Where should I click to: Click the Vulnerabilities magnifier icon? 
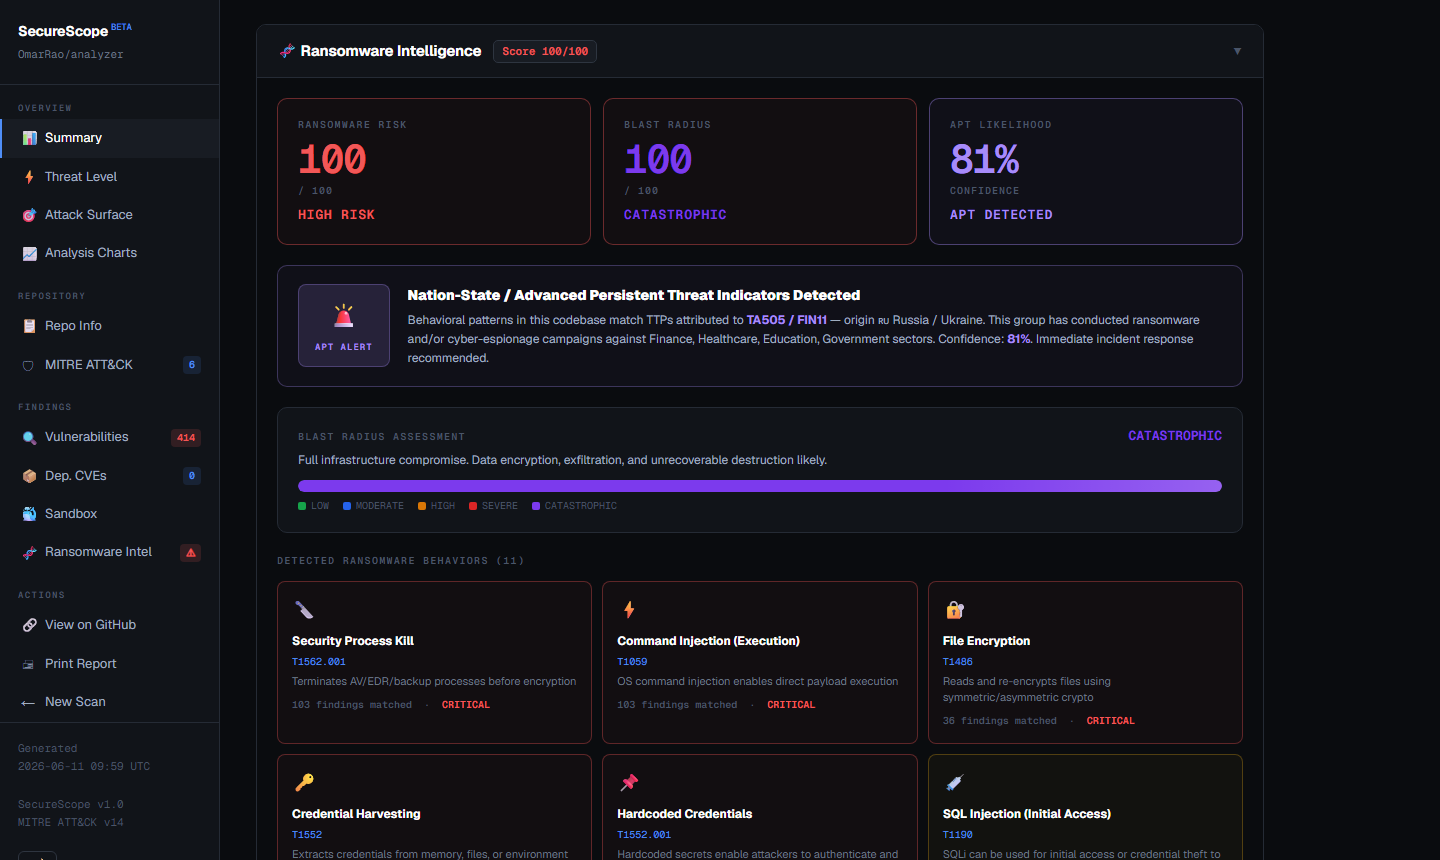pyautogui.click(x=29, y=437)
